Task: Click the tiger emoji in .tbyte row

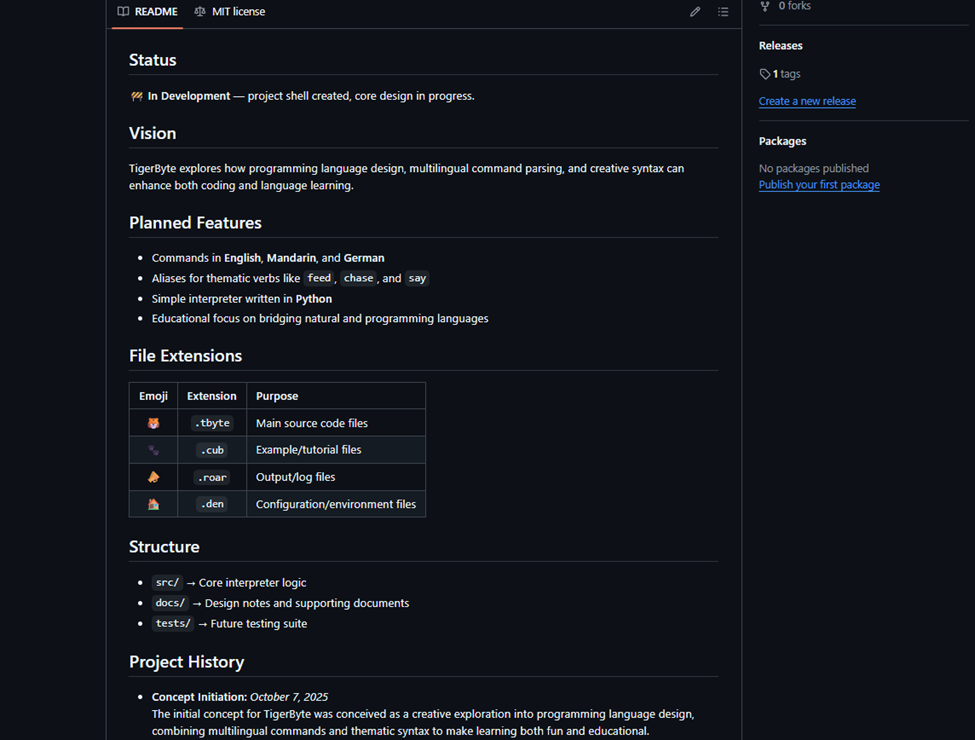Action: [153, 423]
